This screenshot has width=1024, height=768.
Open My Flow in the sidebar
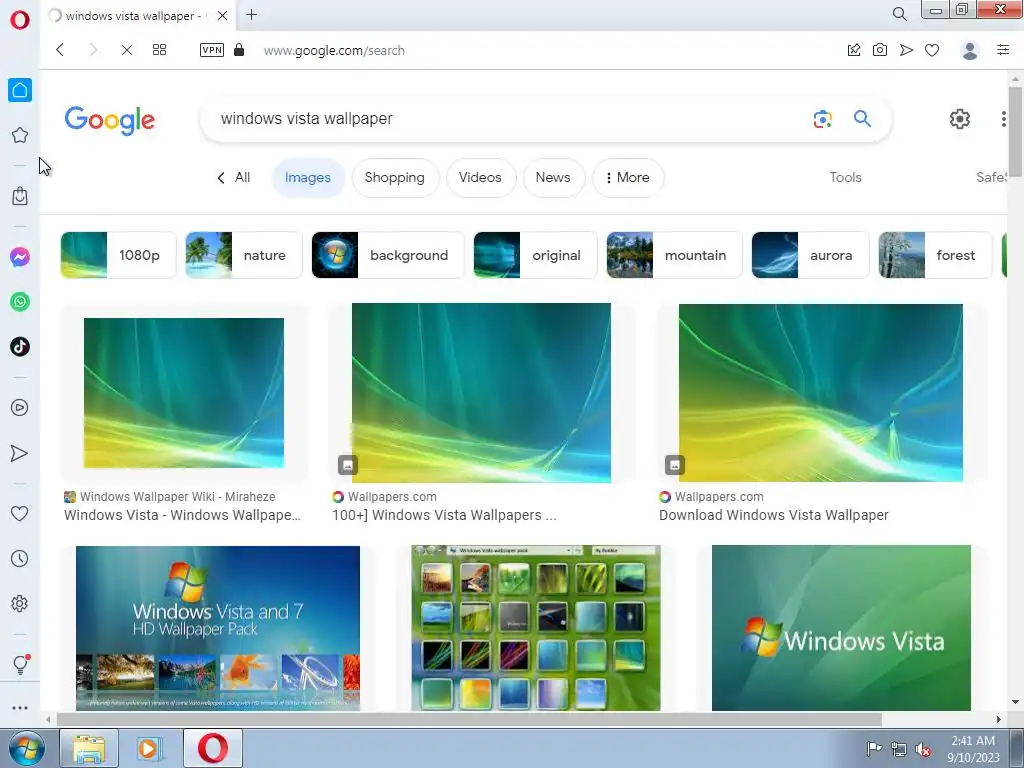pos(20,453)
